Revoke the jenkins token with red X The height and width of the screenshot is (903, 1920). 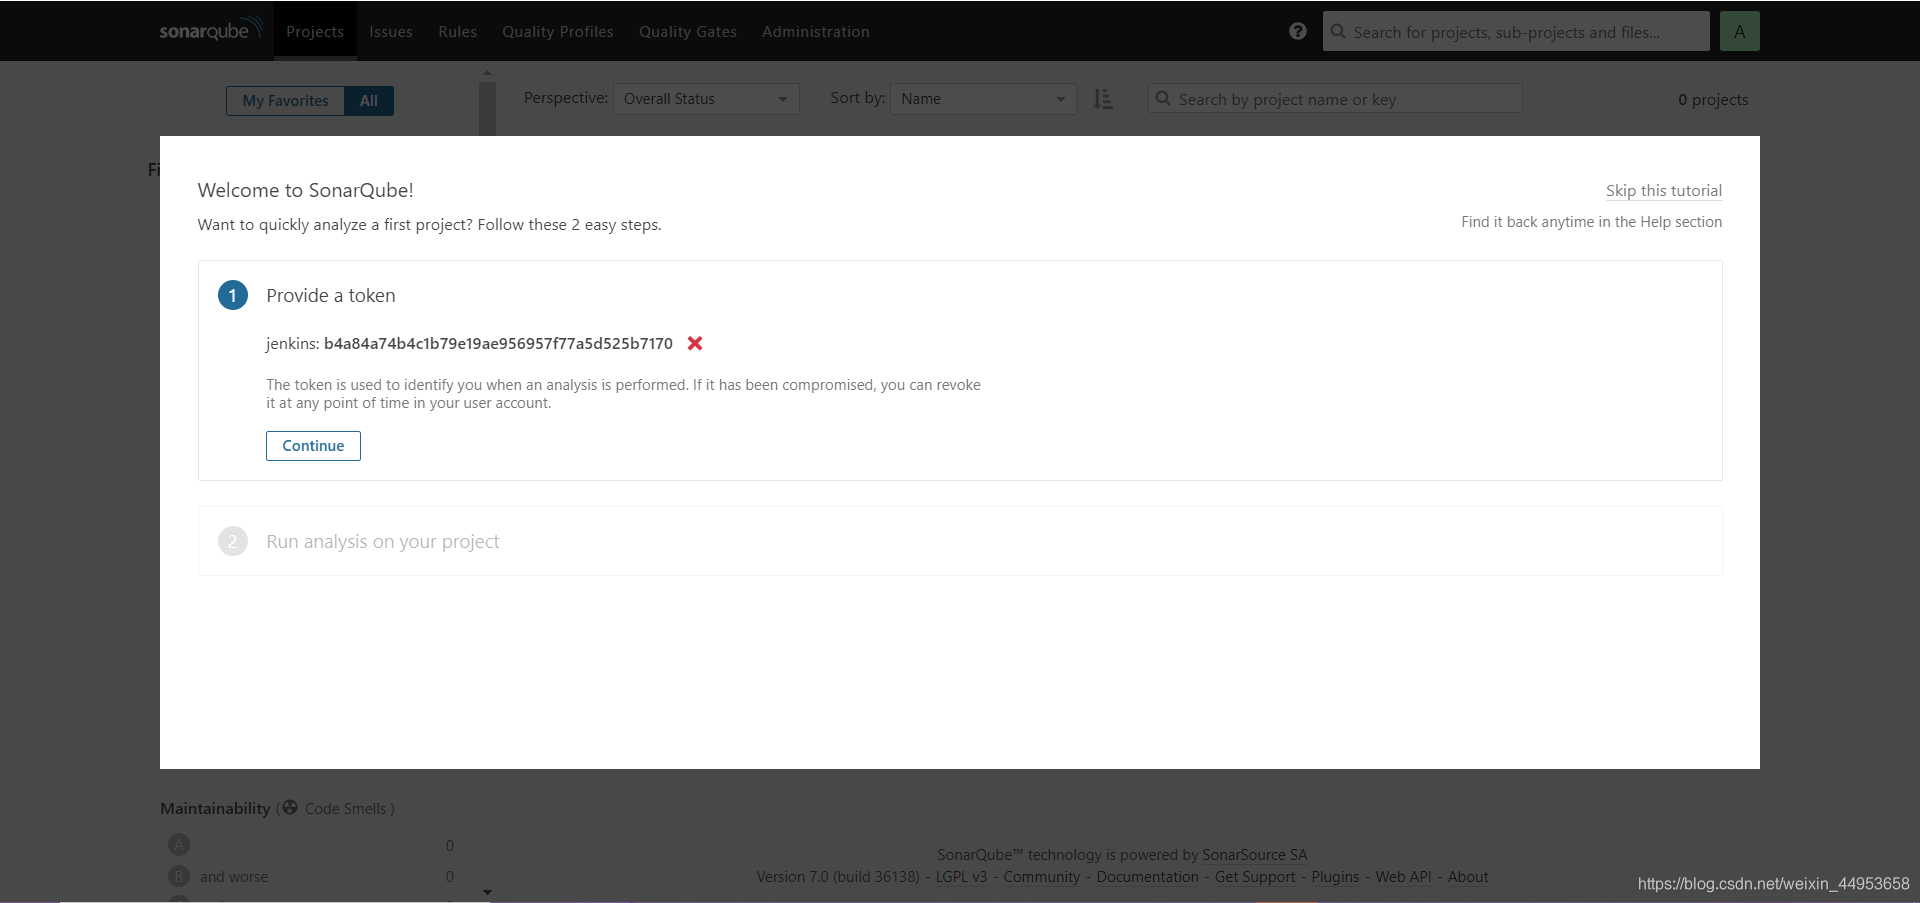point(695,343)
